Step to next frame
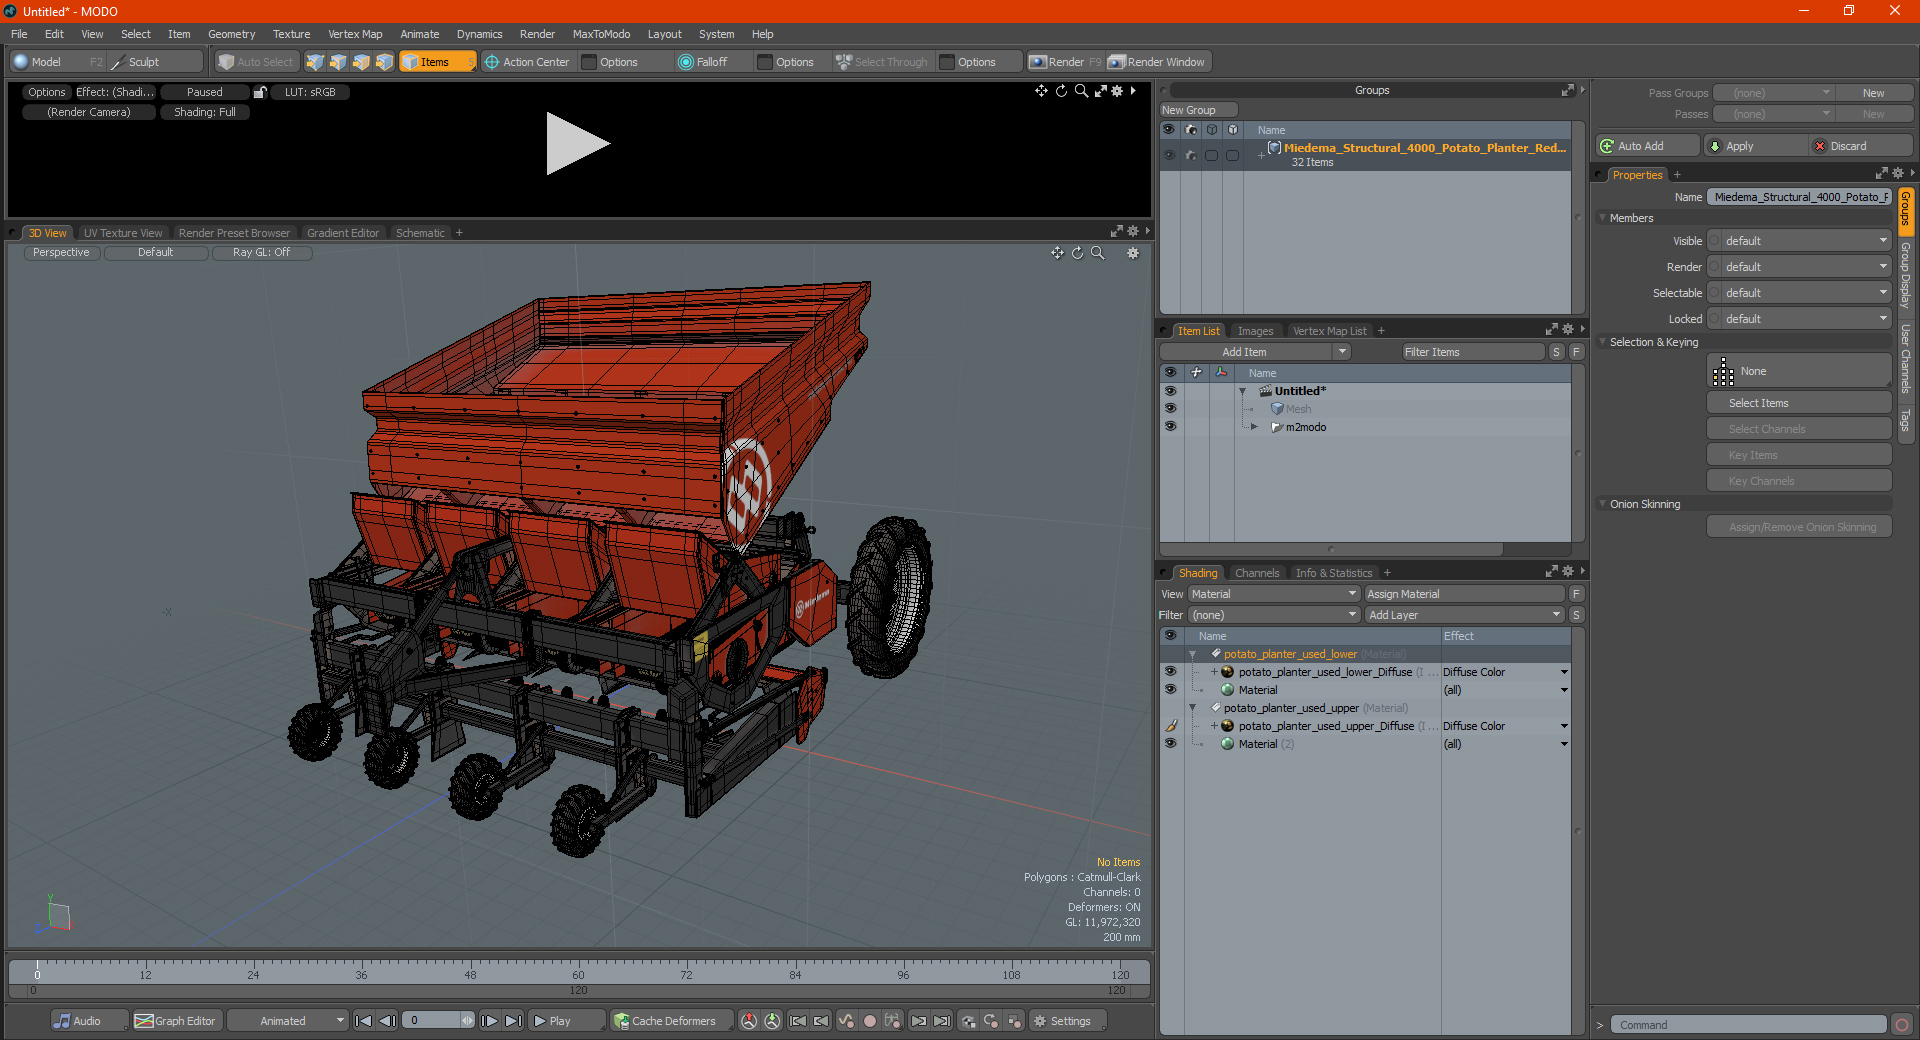This screenshot has width=1920, height=1040. [x=489, y=1021]
